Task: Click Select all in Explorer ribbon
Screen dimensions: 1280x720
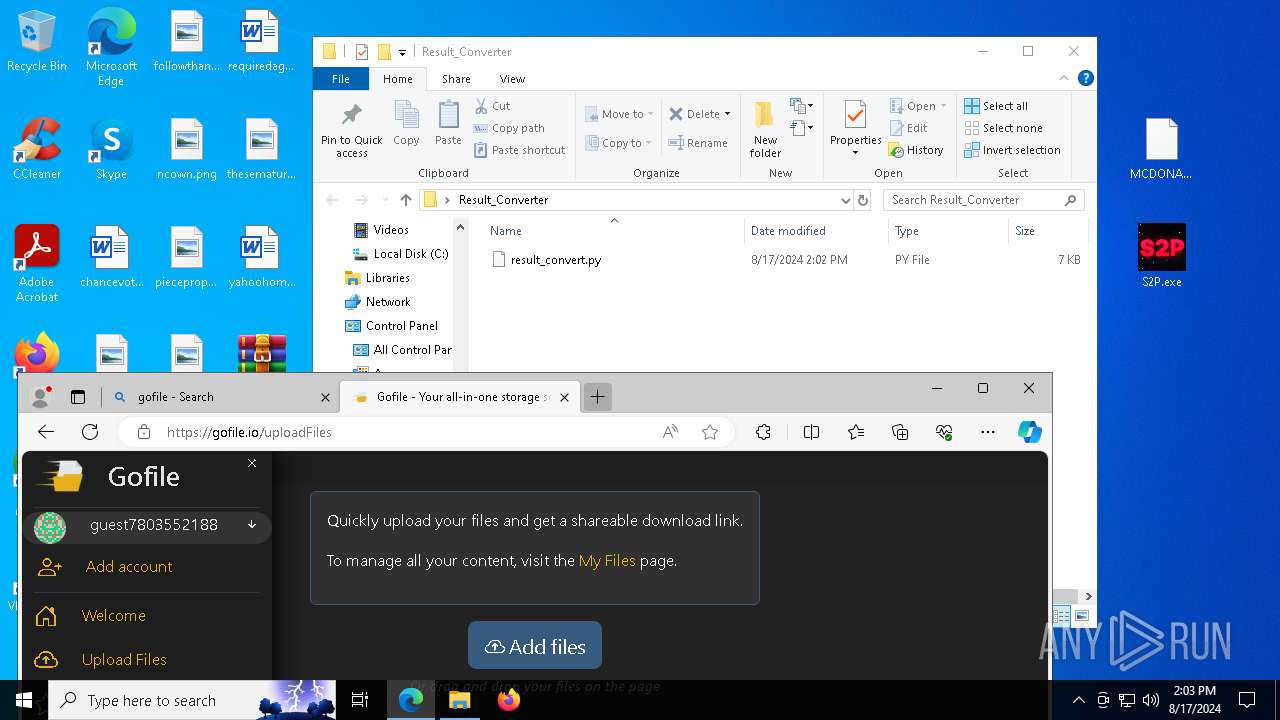Action: (996, 106)
